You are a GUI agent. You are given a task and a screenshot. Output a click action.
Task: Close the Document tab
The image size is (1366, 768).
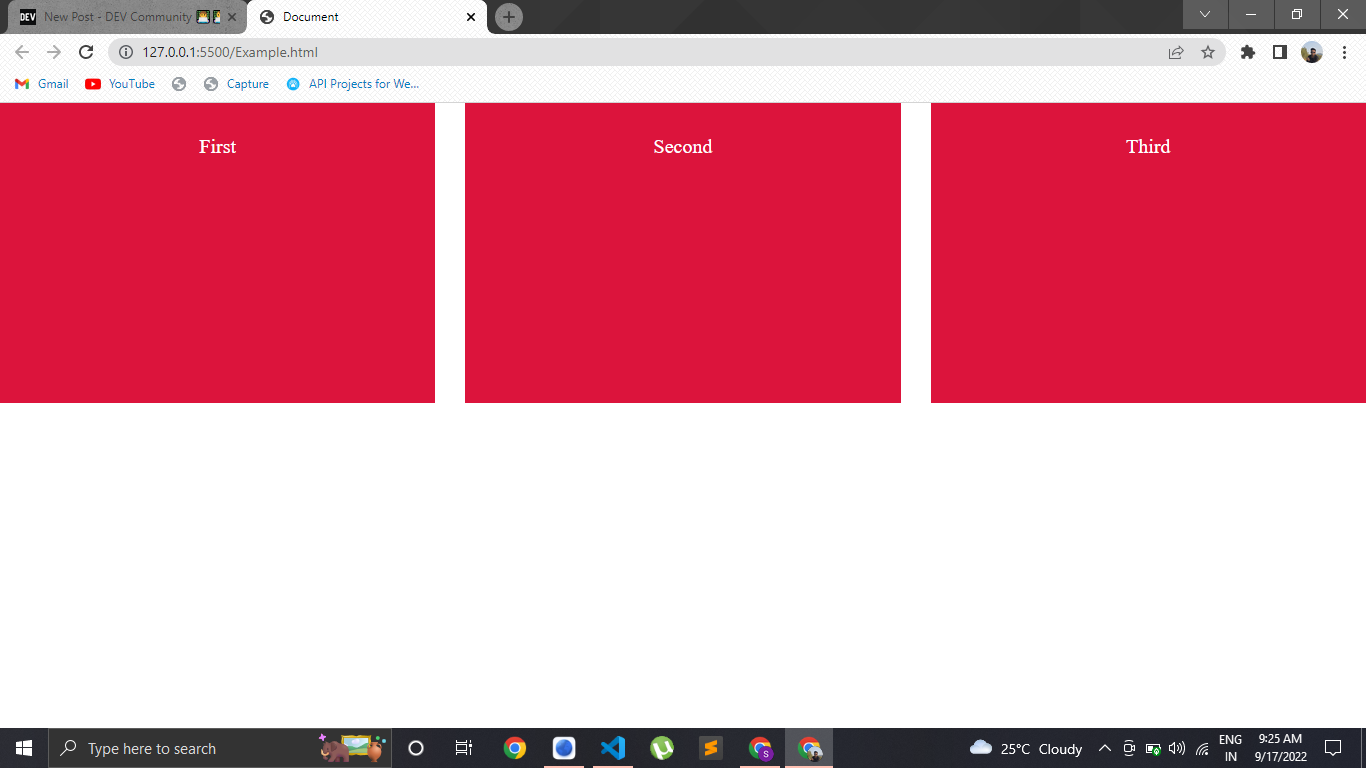coord(471,17)
